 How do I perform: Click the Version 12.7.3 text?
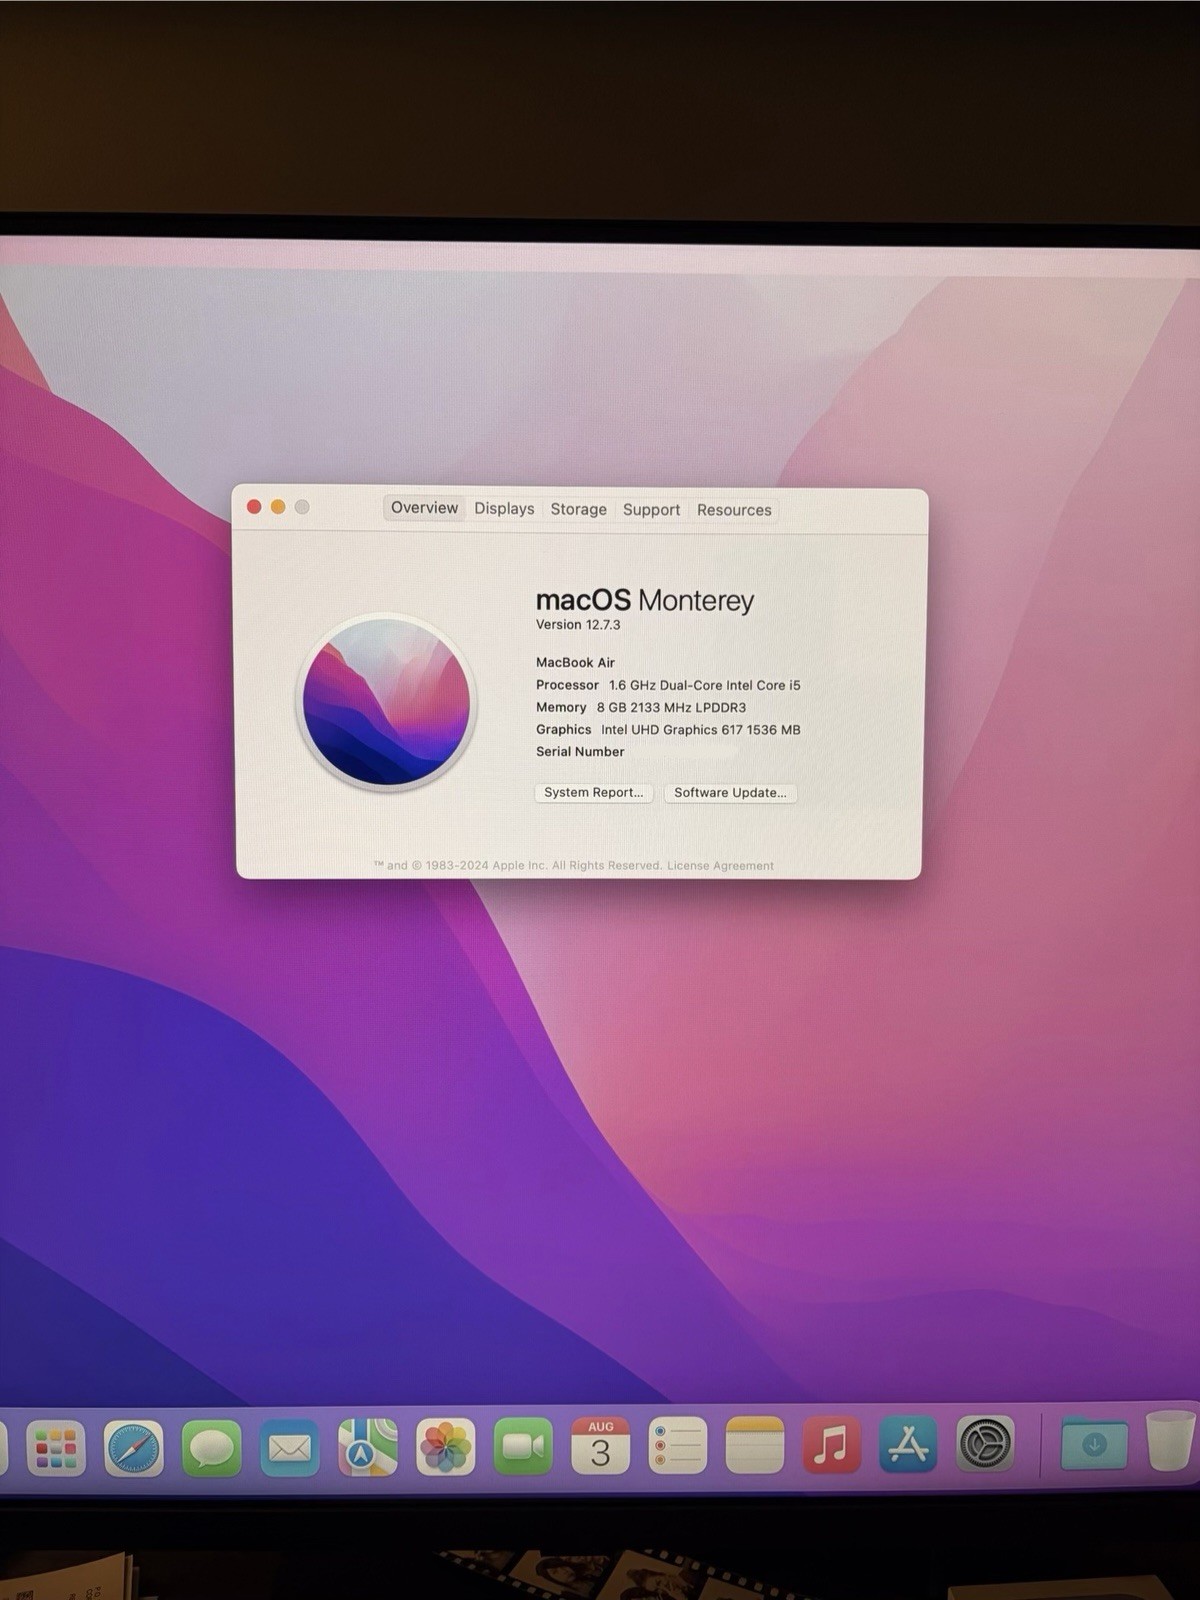pyautogui.click(x=578, y=625)
